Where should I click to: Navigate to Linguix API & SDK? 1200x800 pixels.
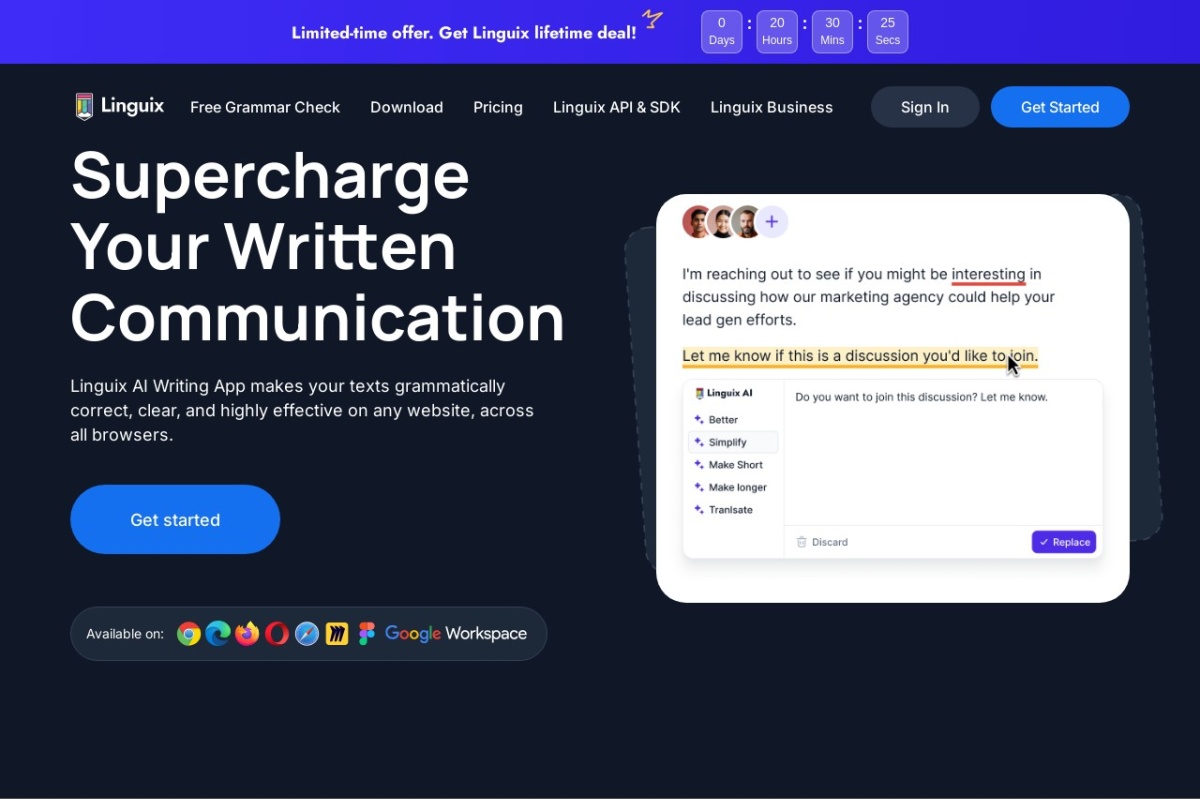click(x=616, y=107)
